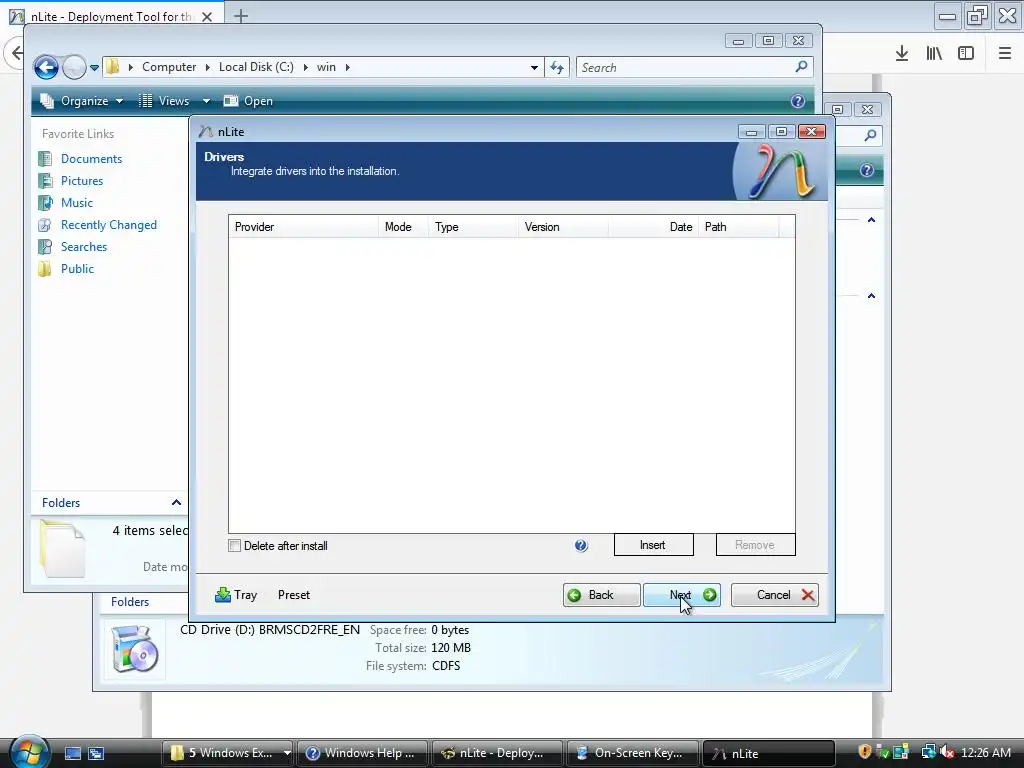The width and height of the screenshot is (1024, 768).
Task: Open the help icon beside Insert
Action: pyautogui.click(x=581, y=545)
